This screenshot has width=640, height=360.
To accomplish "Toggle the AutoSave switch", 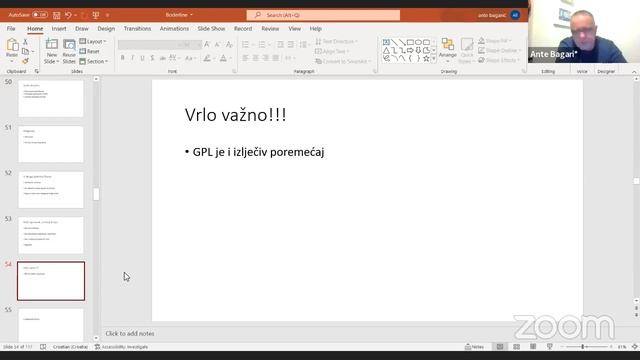I will pyautogui.click(x=40, y=15).
